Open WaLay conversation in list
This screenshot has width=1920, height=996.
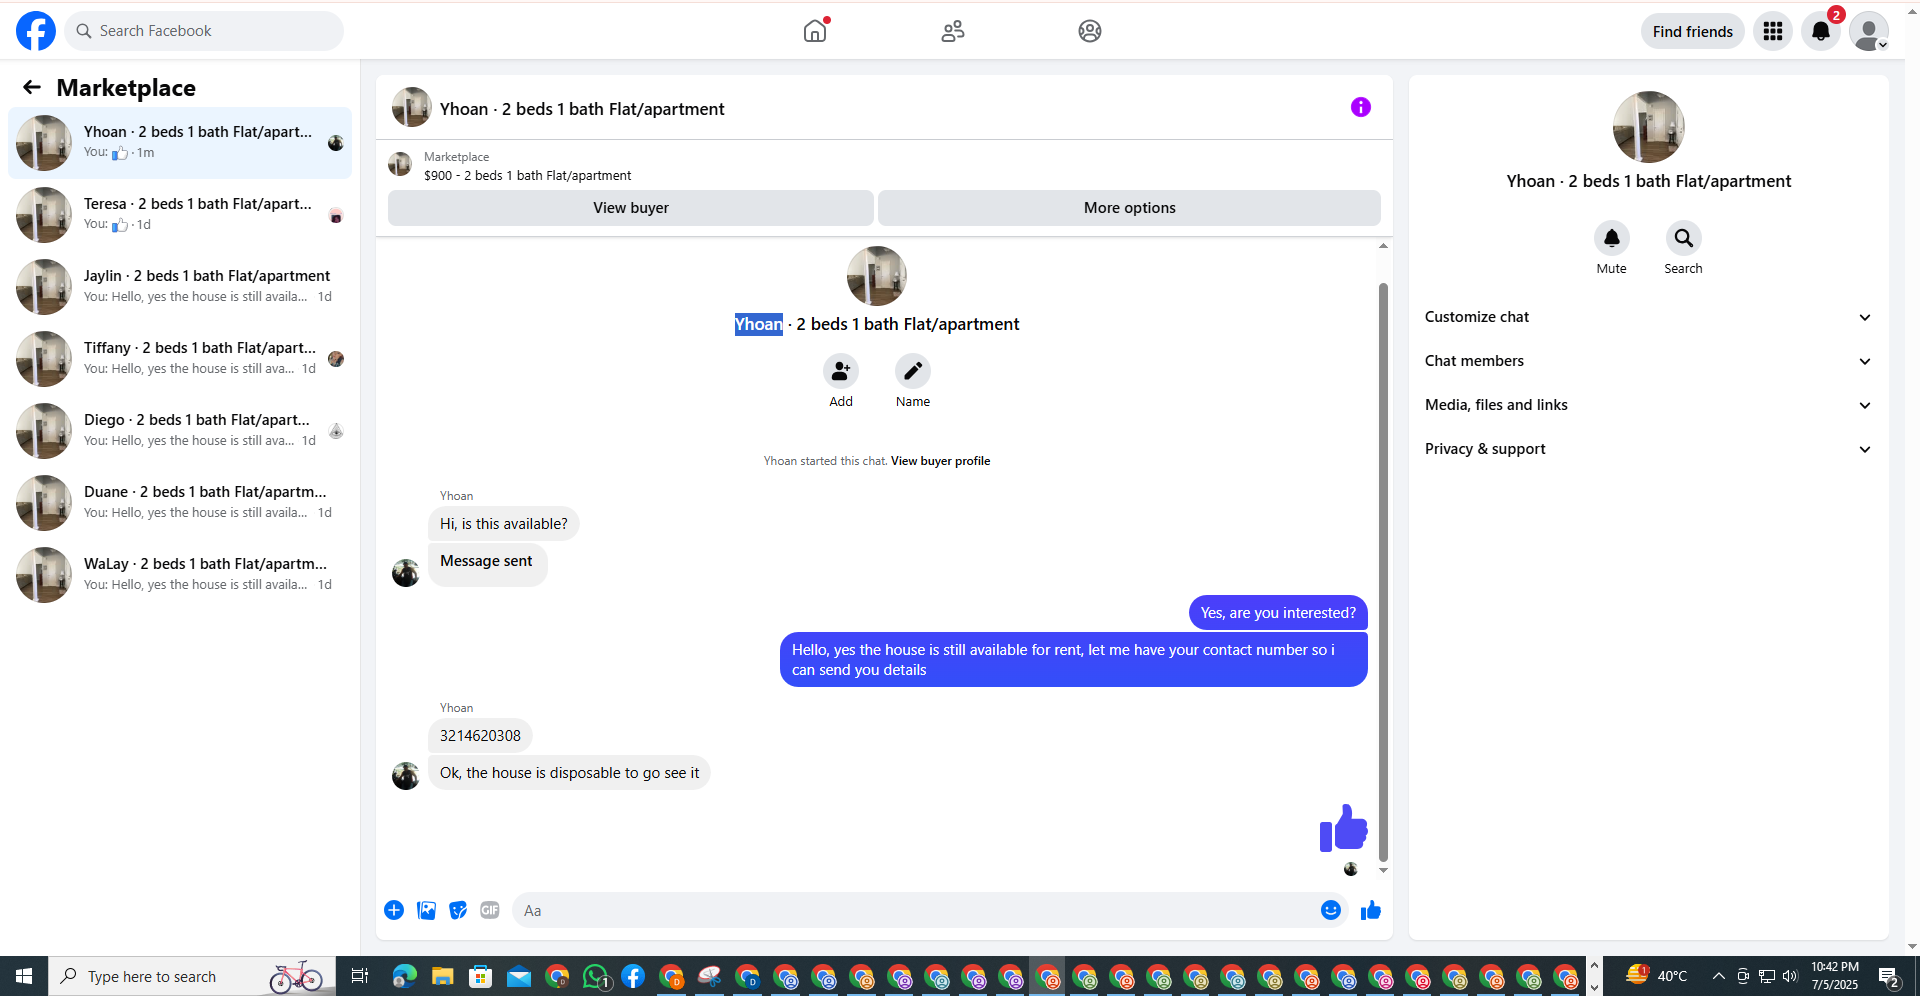(x=180, y=575)
